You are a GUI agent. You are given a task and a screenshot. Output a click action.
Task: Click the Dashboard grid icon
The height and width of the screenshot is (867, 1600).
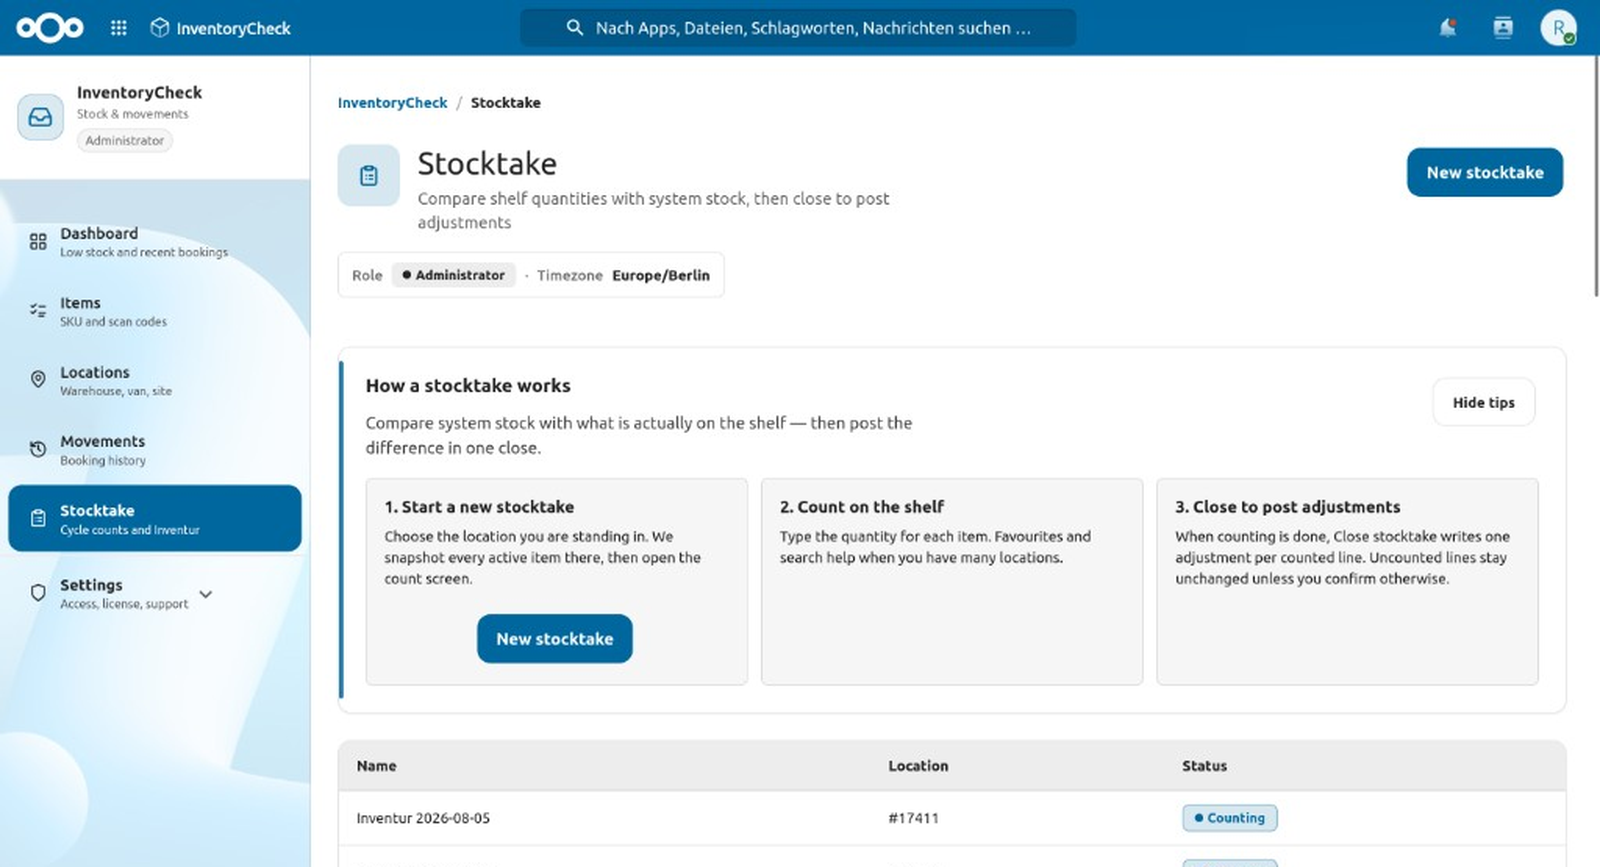click(38, 241)
